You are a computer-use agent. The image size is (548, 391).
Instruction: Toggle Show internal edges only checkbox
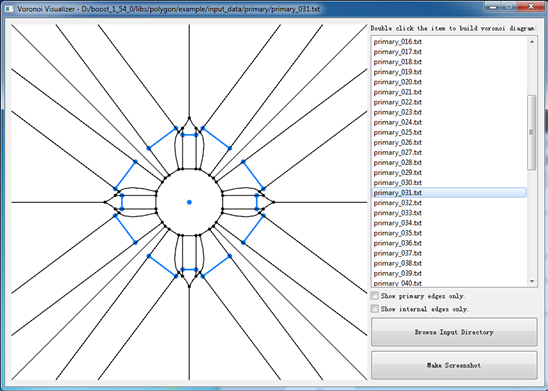[x=375, y=309]
